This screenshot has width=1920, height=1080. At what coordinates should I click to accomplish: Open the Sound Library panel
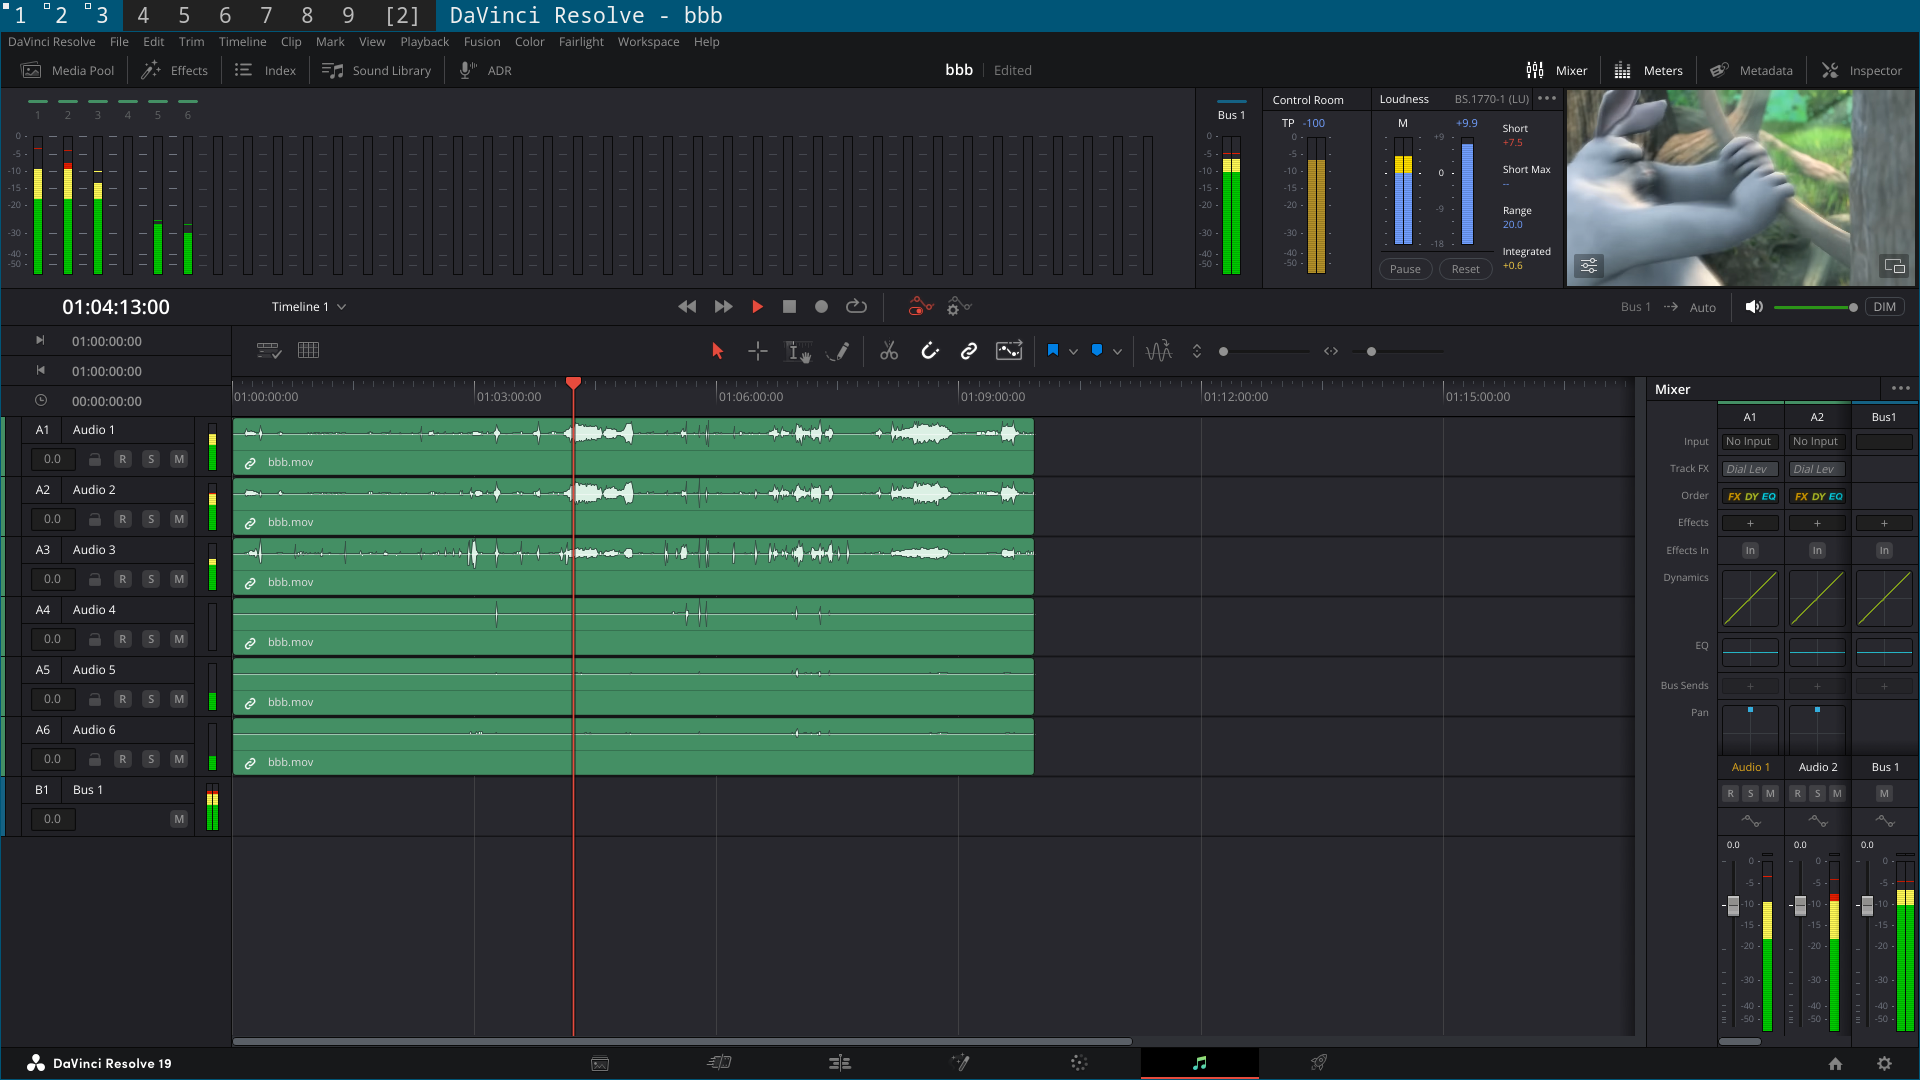coord(377,71)
